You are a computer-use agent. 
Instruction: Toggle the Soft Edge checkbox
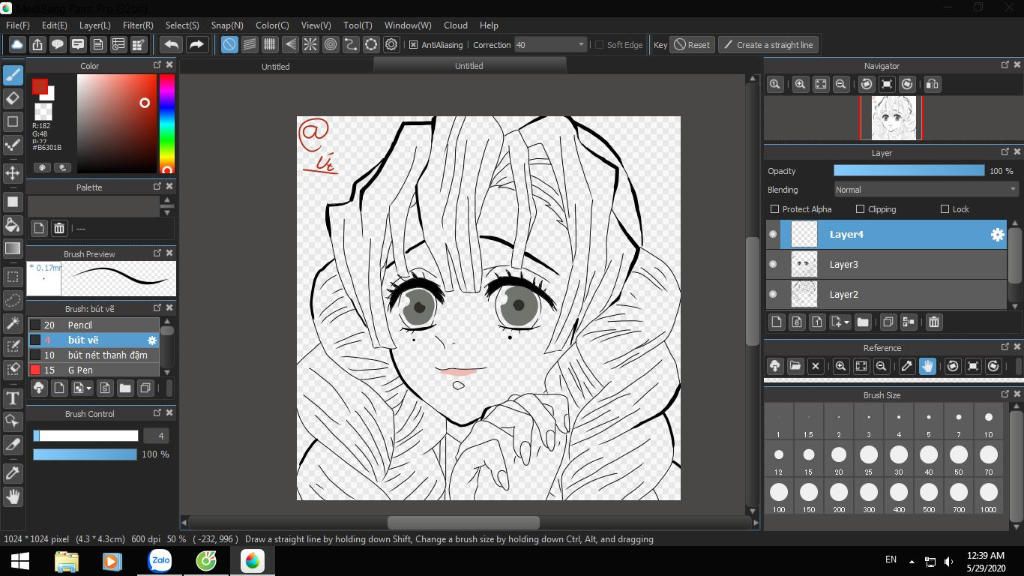coord(600,44)
